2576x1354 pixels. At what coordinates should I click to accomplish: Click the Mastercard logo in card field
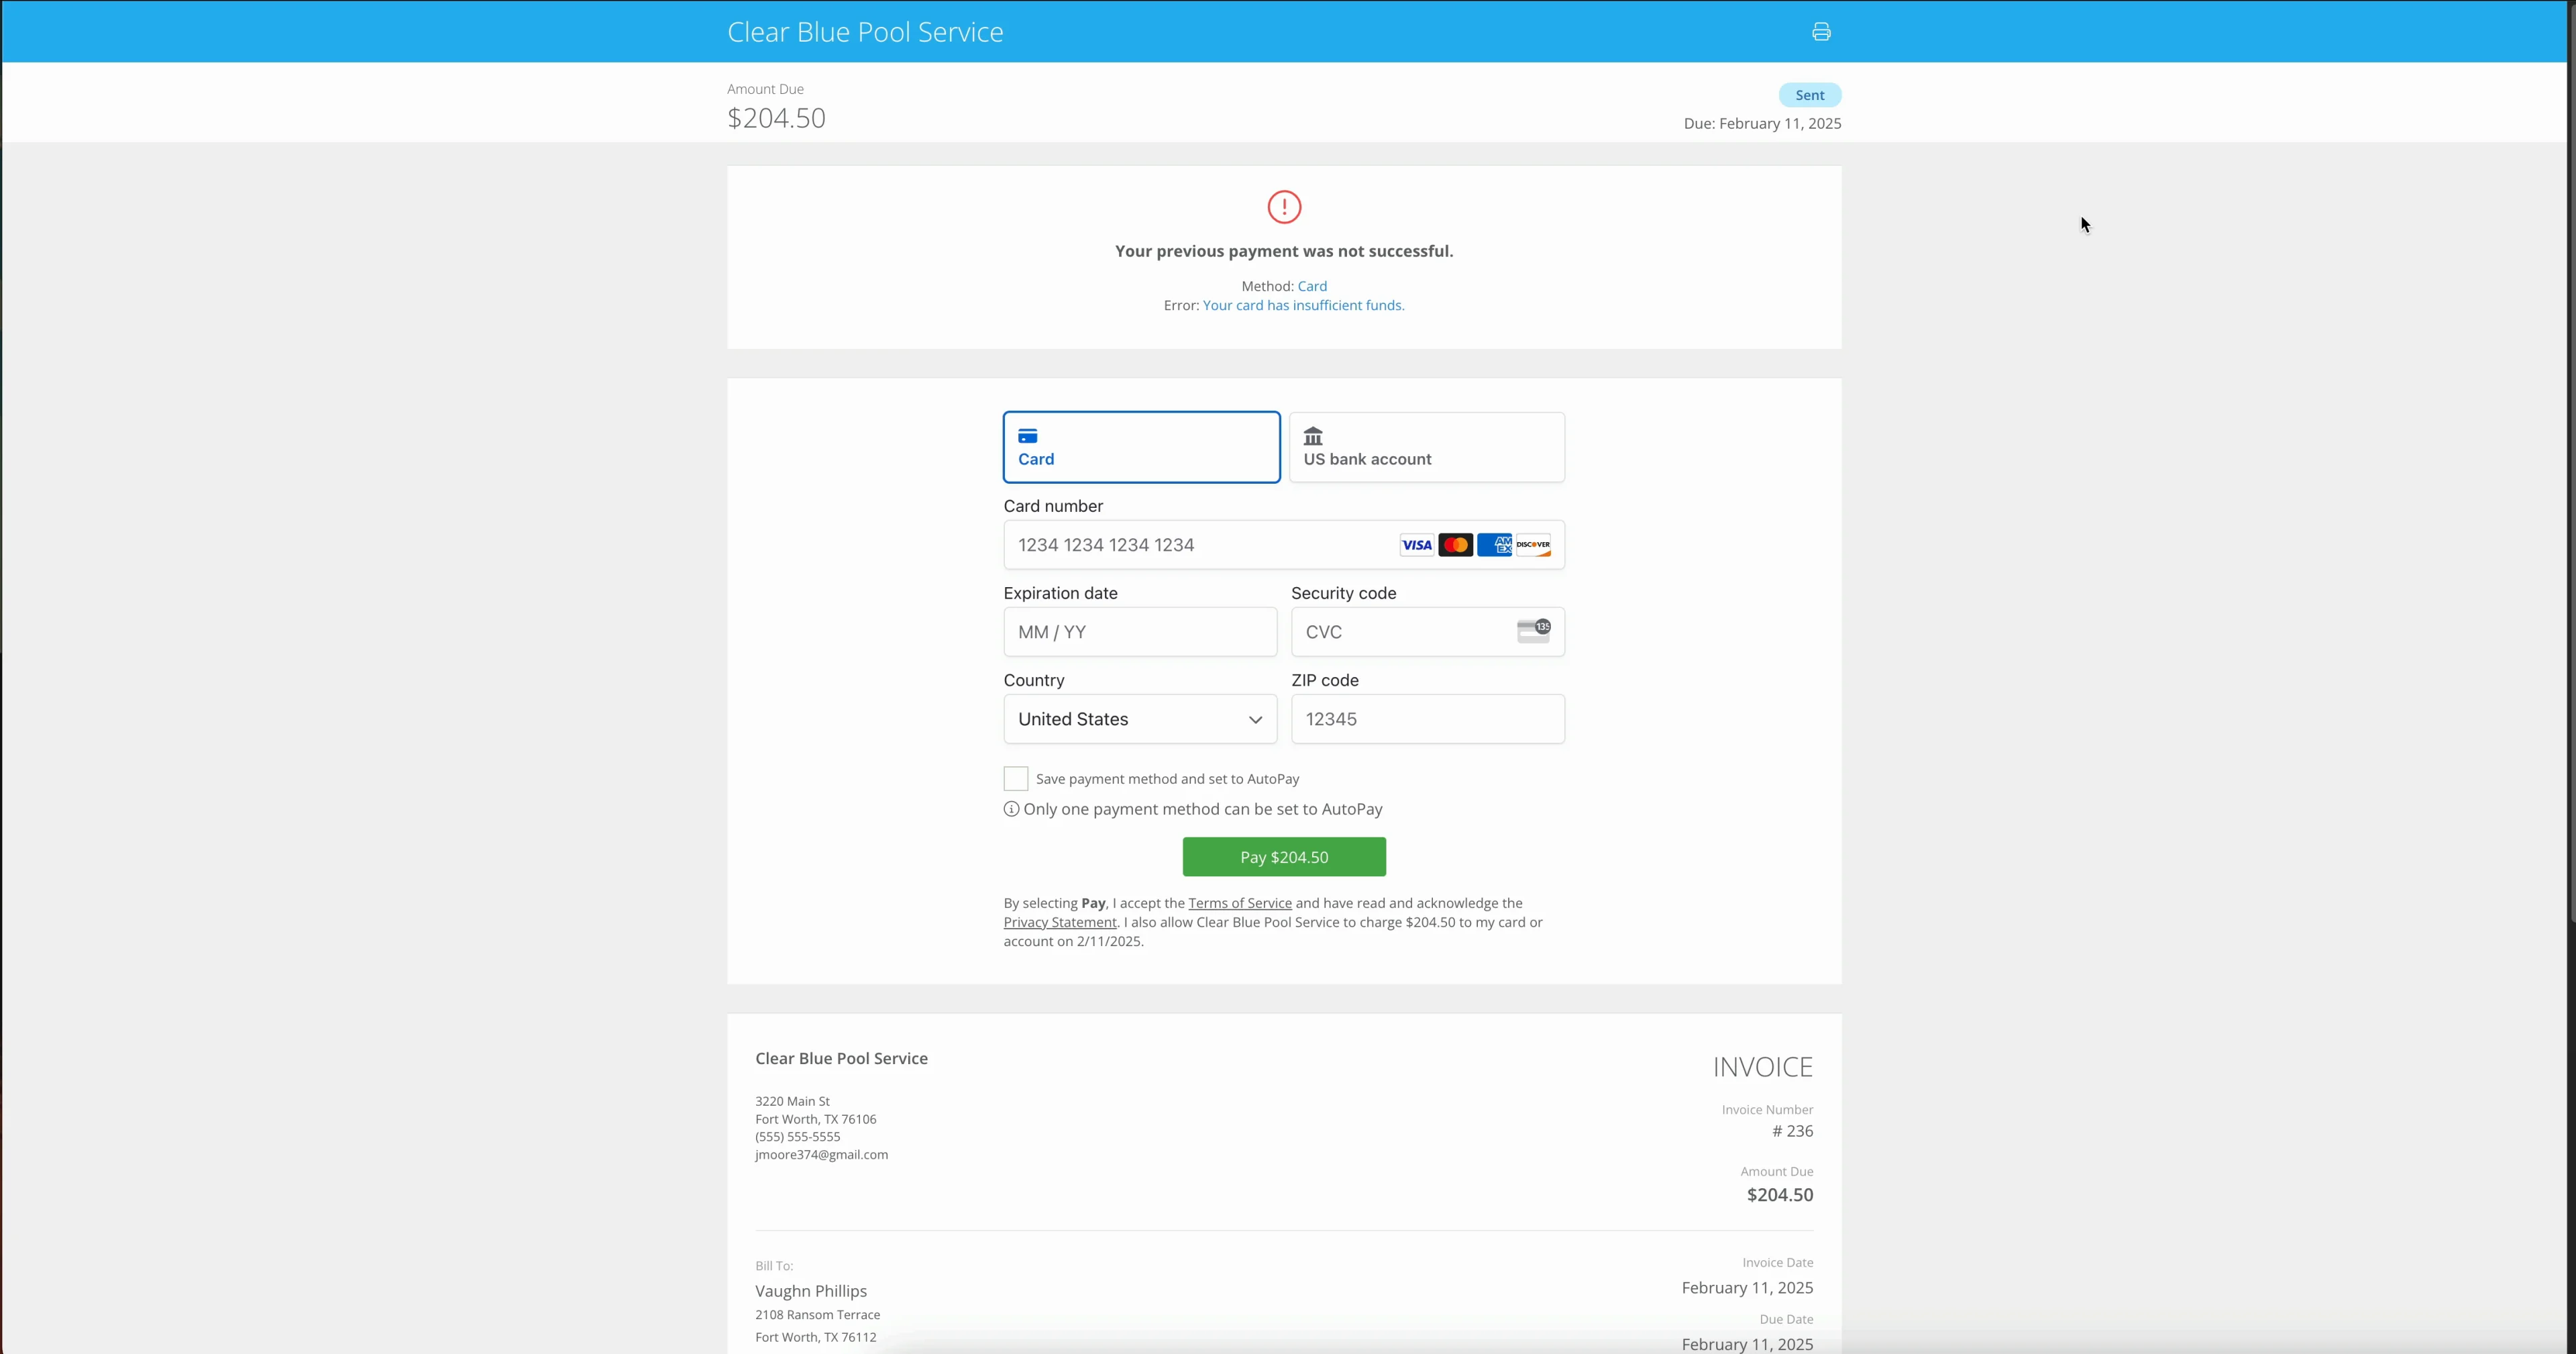click(1455, 545)
